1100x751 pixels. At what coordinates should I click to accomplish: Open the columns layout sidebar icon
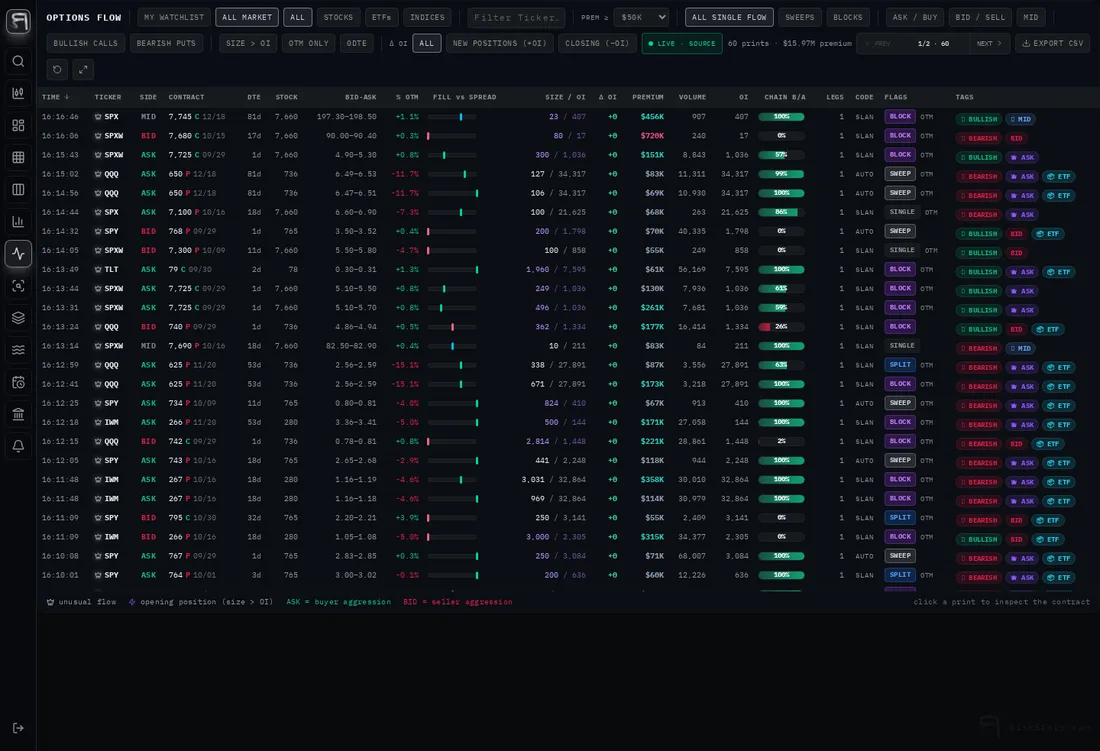click(18, 189)
